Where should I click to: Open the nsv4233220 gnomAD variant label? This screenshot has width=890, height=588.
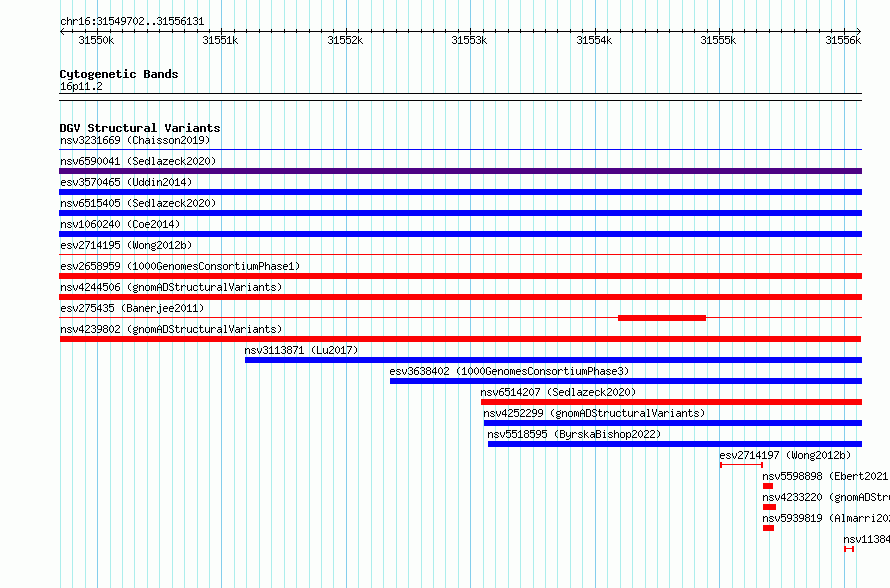pos(826,497)
